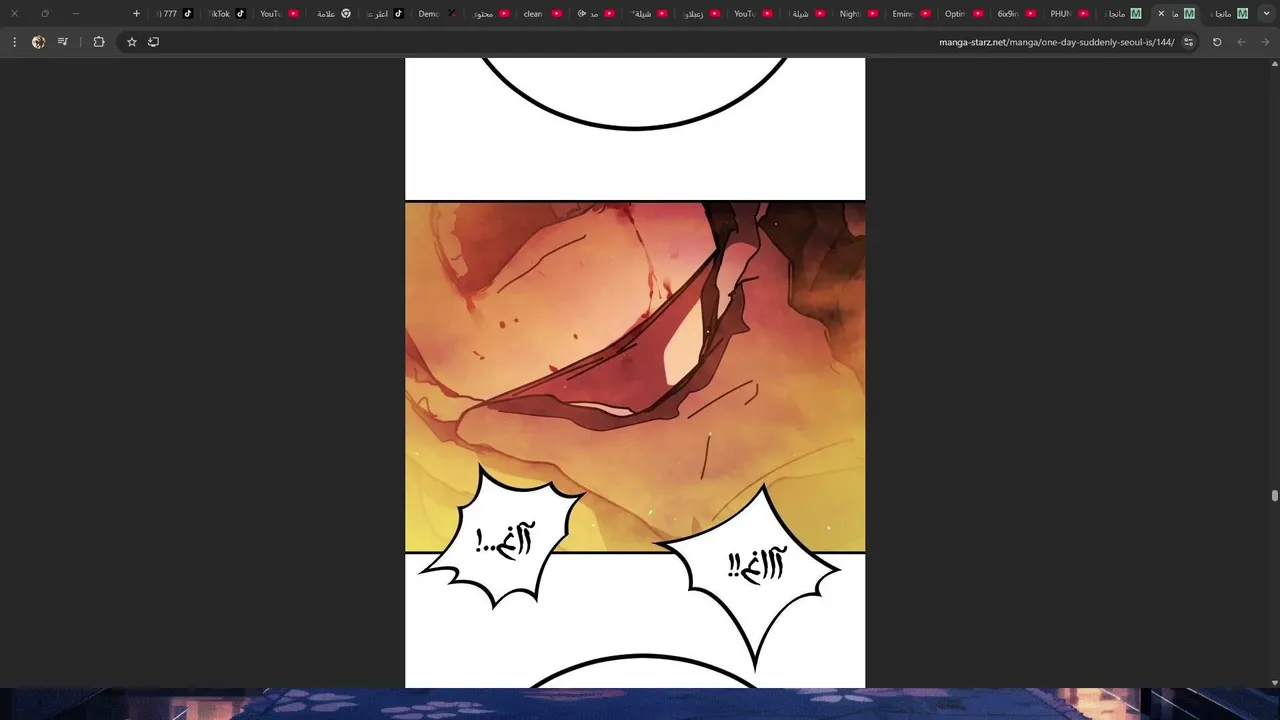Open the Emine YouTube tab
This screenshot has height=720, width=1280.
click(911, 14)
